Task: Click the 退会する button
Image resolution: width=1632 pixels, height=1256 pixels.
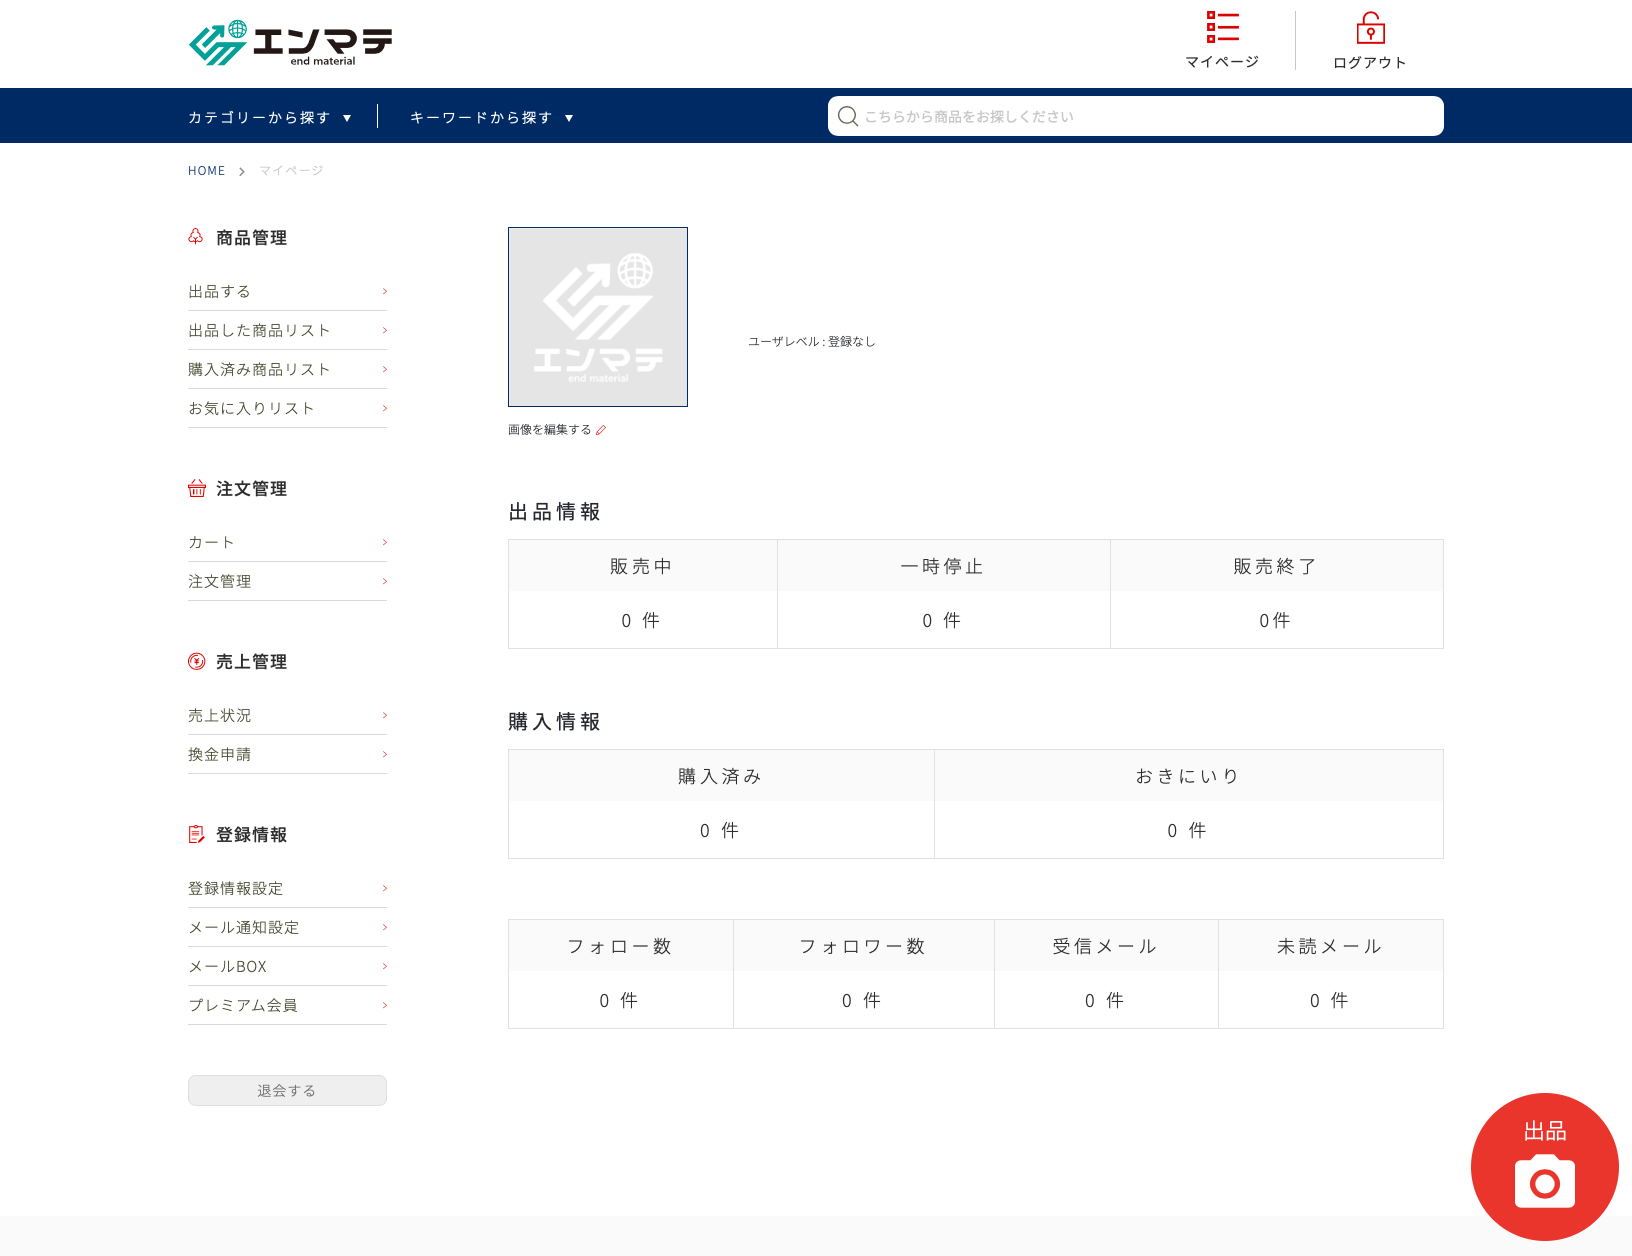Action: [287, 1091]
